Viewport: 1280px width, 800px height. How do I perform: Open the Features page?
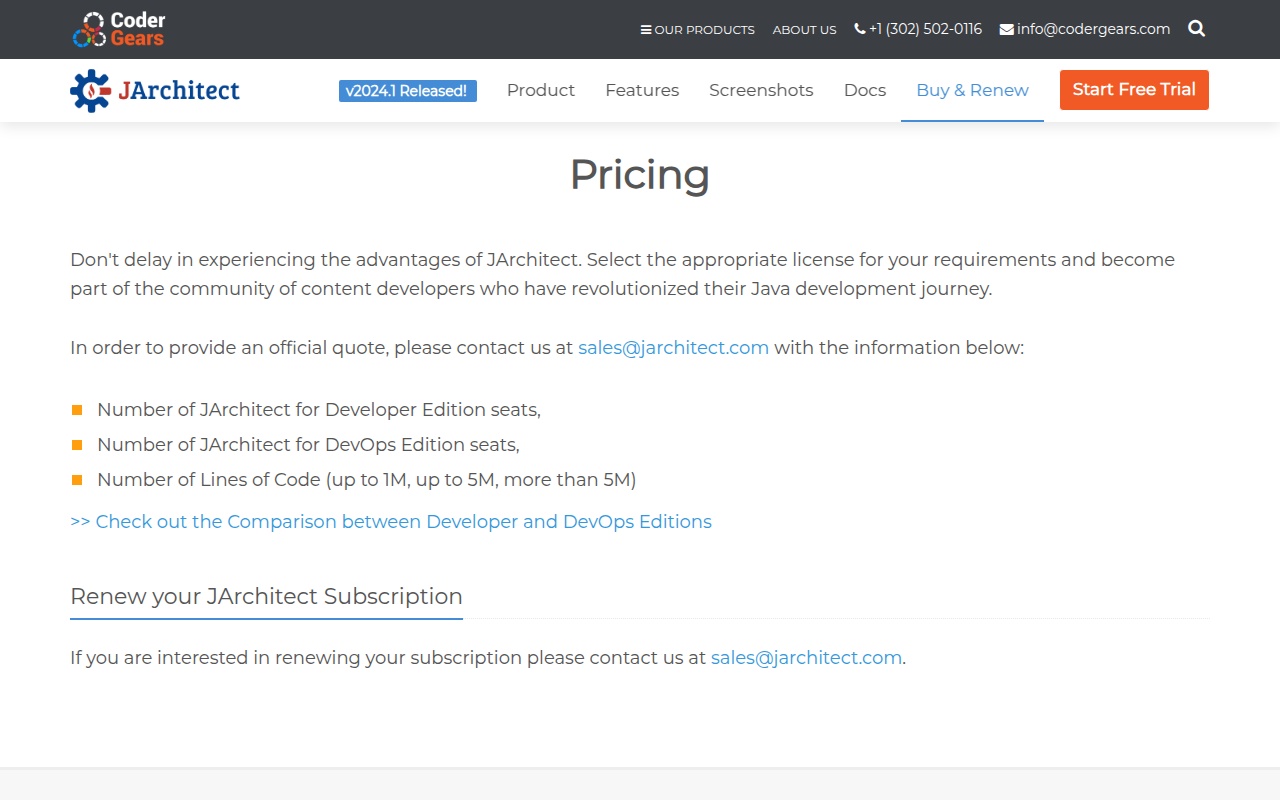[x=642, y=90]
